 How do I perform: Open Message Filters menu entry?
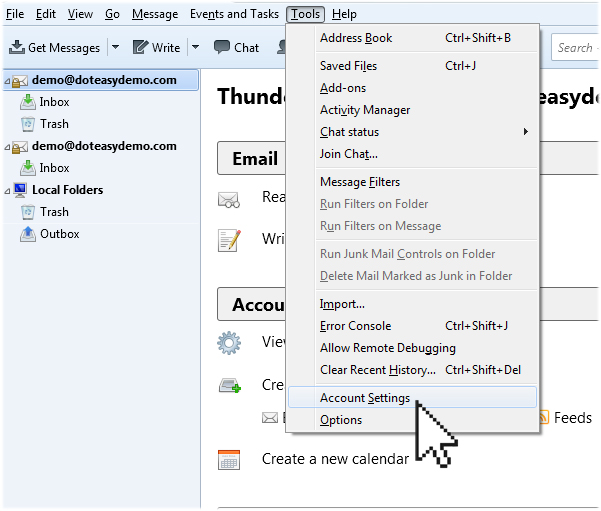point(412,182)
